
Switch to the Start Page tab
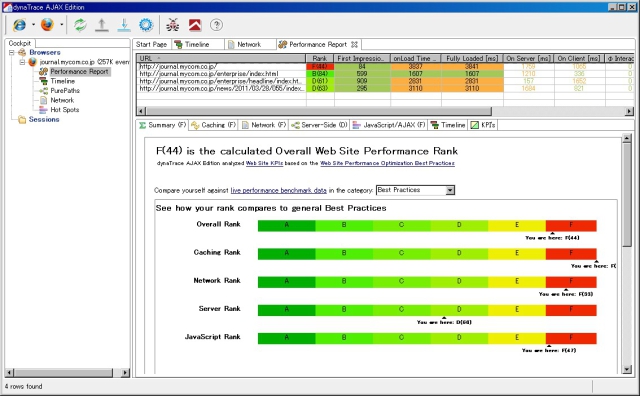(151, 44)
